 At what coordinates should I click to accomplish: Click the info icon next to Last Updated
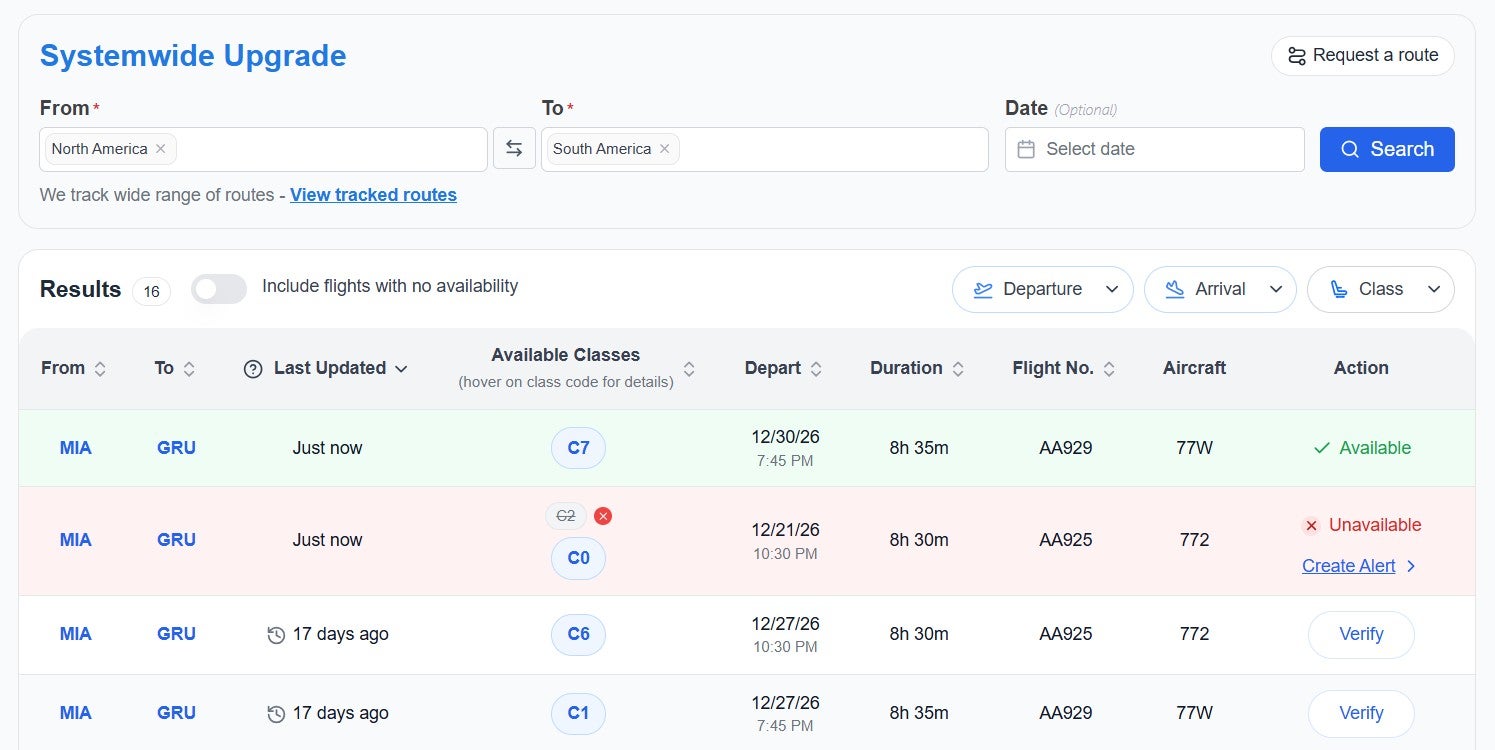tap(253, 368)
